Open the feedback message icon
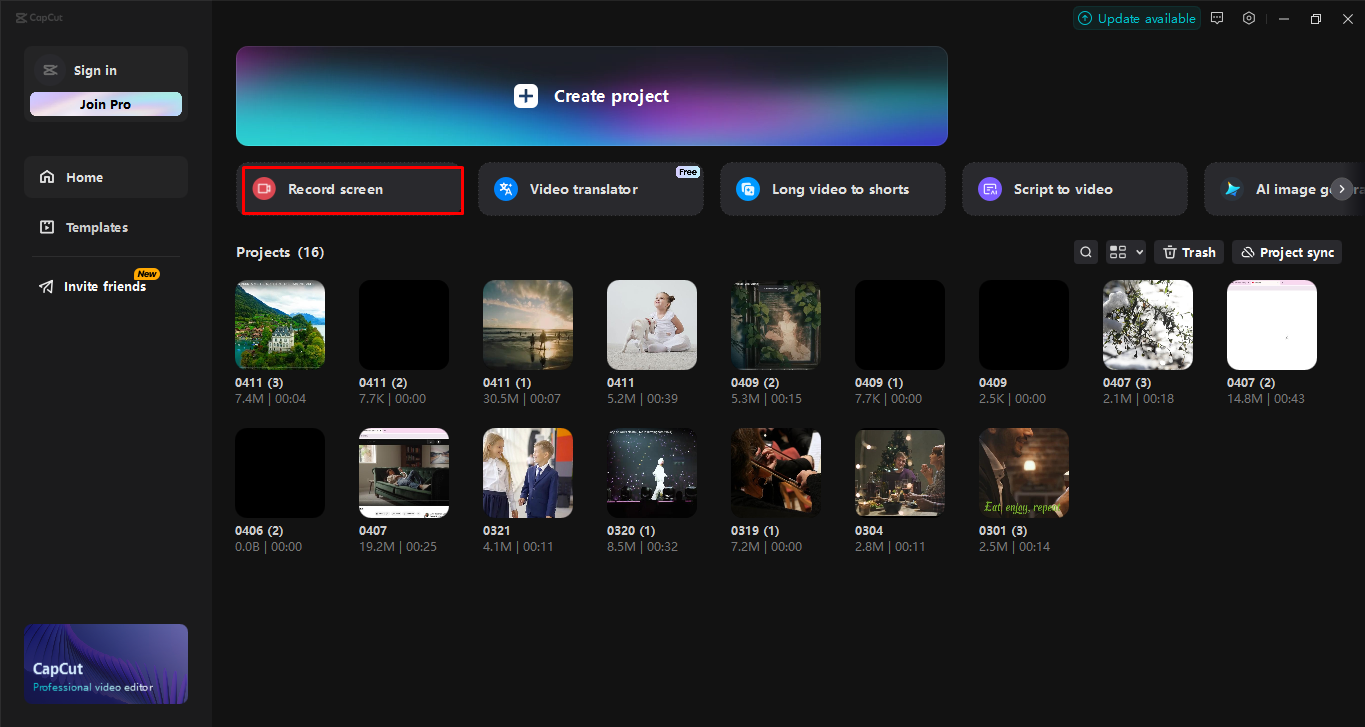This screenshot has height=727, width=1365. [x=1217, y=18]
